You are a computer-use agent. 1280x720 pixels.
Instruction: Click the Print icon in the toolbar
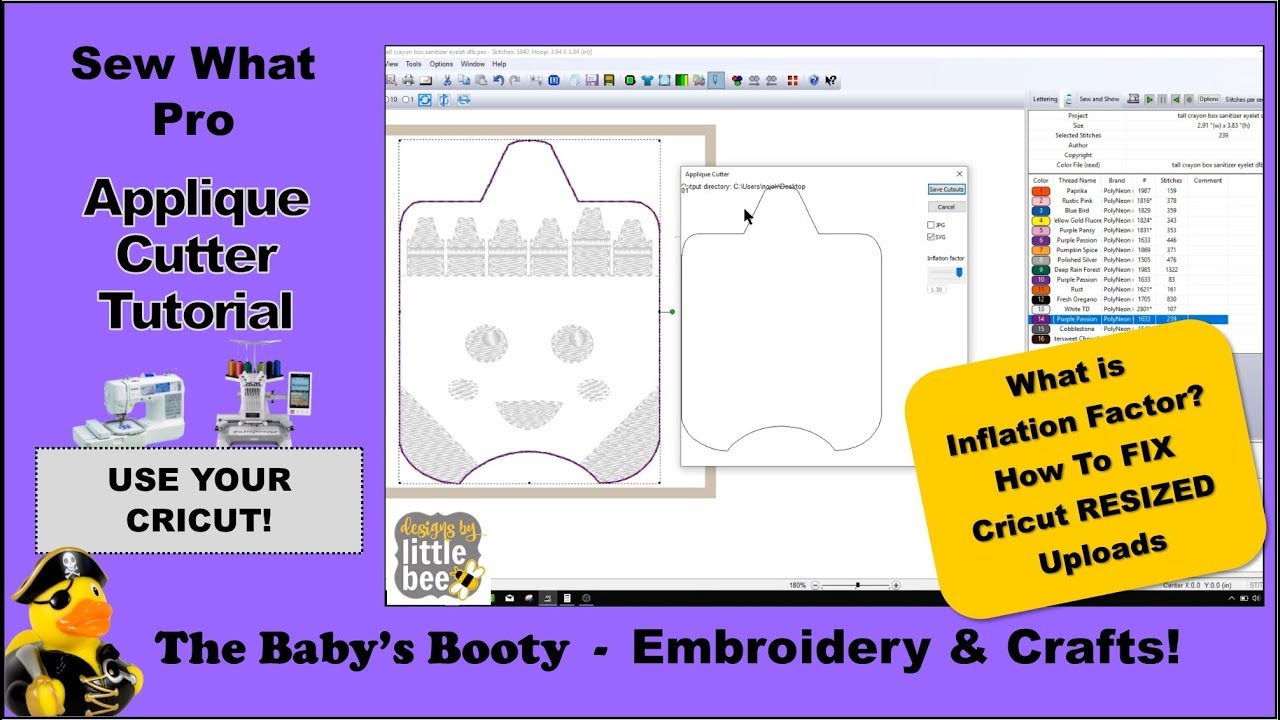tap(408, 80)
